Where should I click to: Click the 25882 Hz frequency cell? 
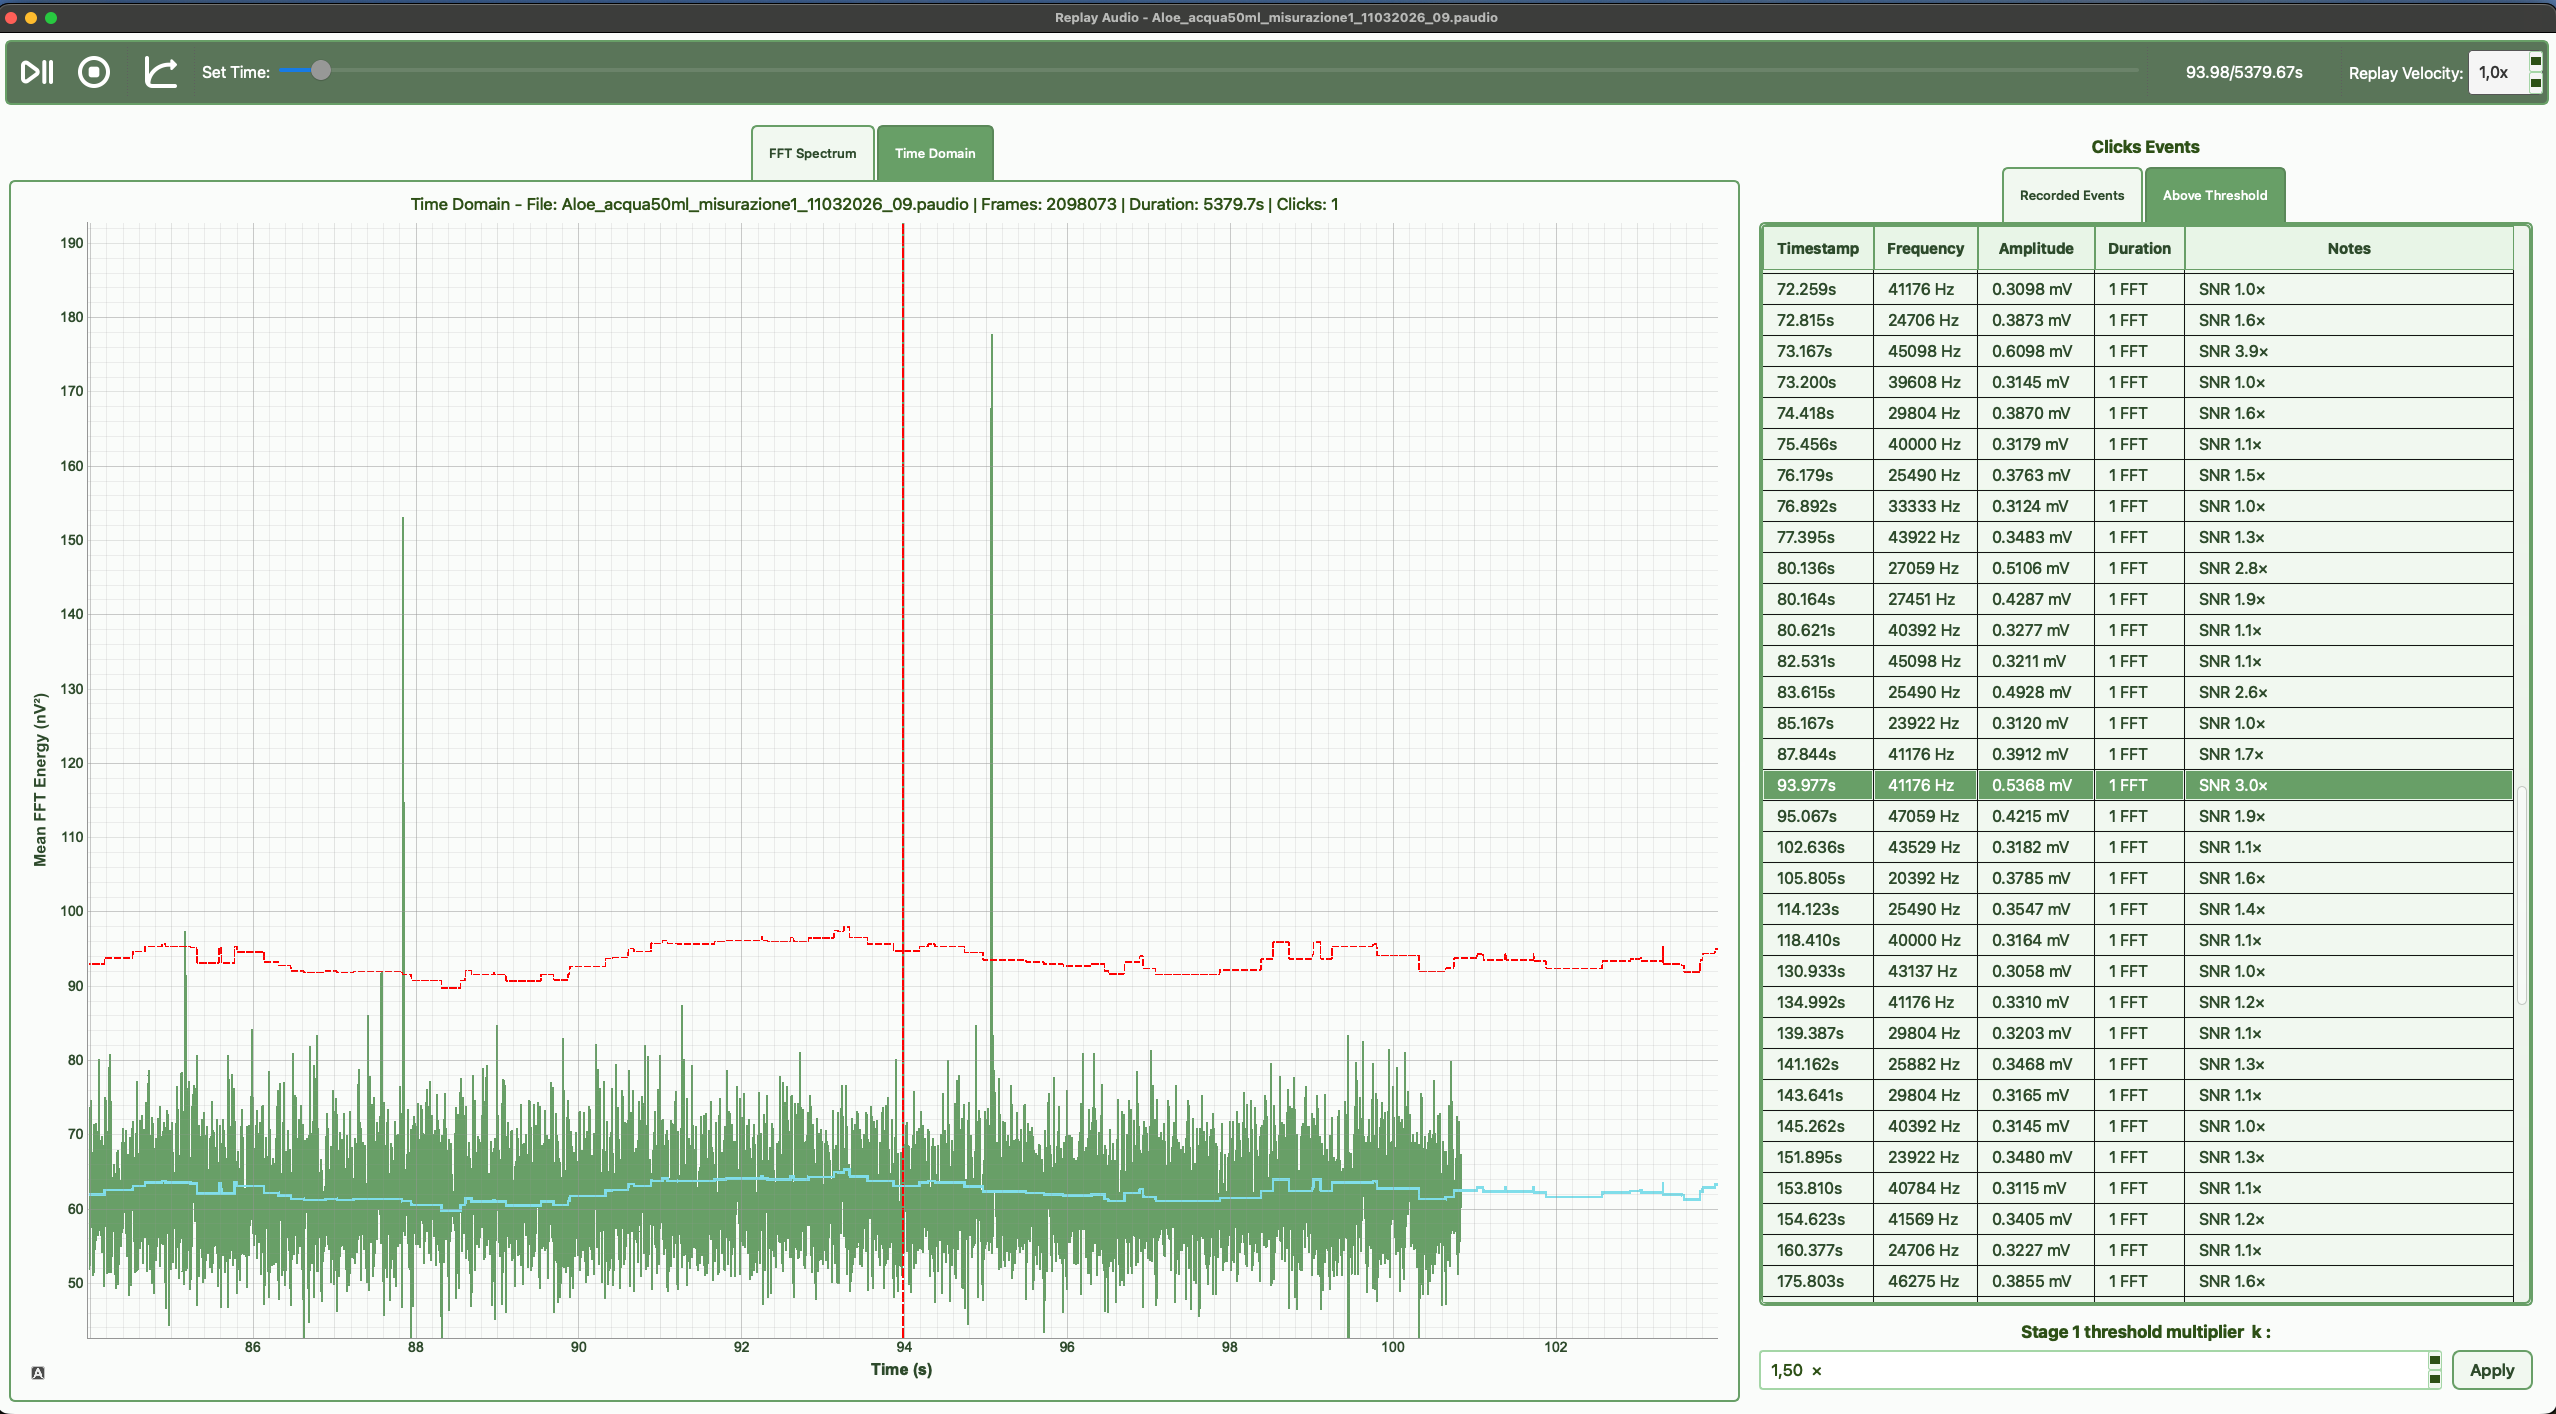[1925, 1064]
